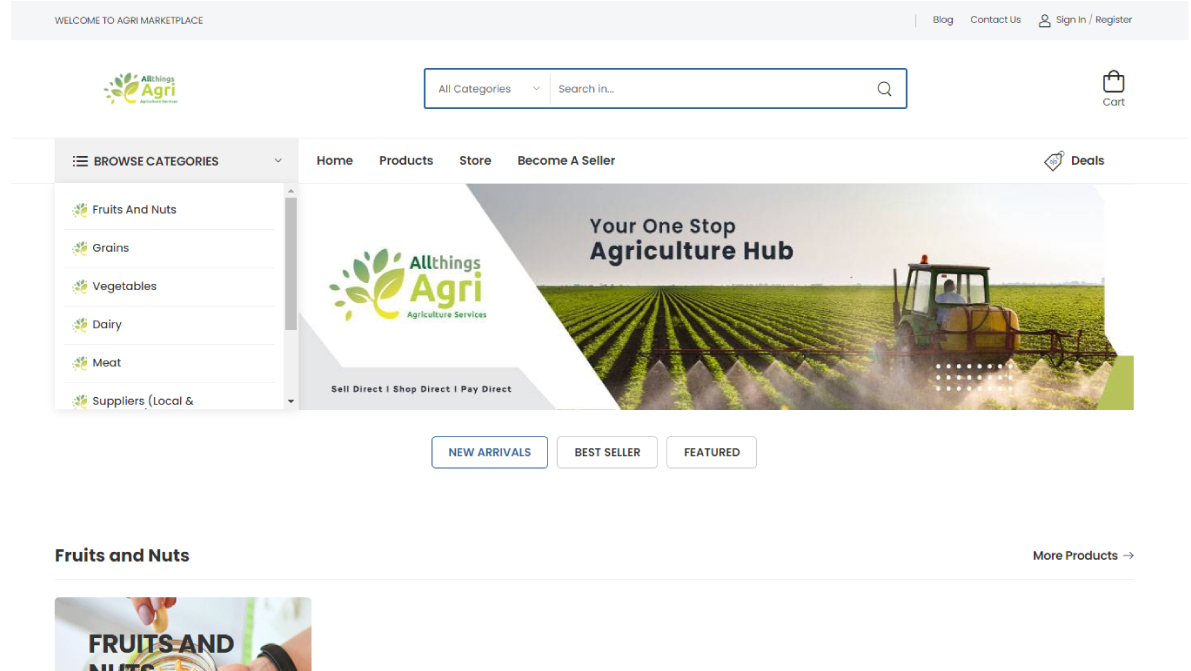Open the All Categories dropdown
The height and width of the screenshot is (671, 1191).
tap(488, 89)
